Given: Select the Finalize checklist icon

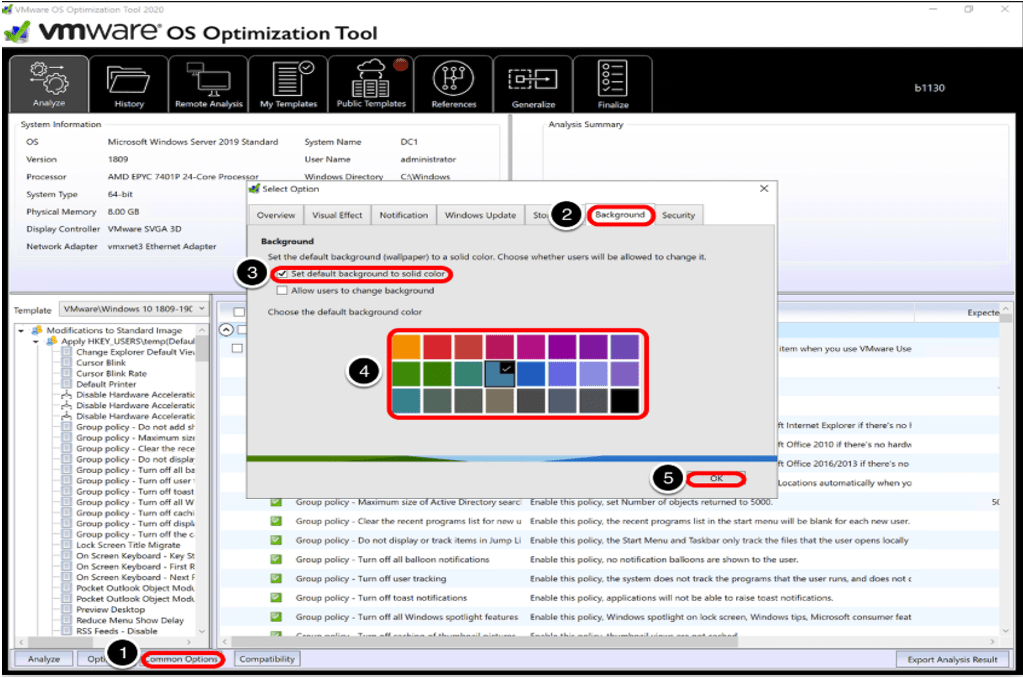Looking at the screenshot, I should click(x=613, y=84).
